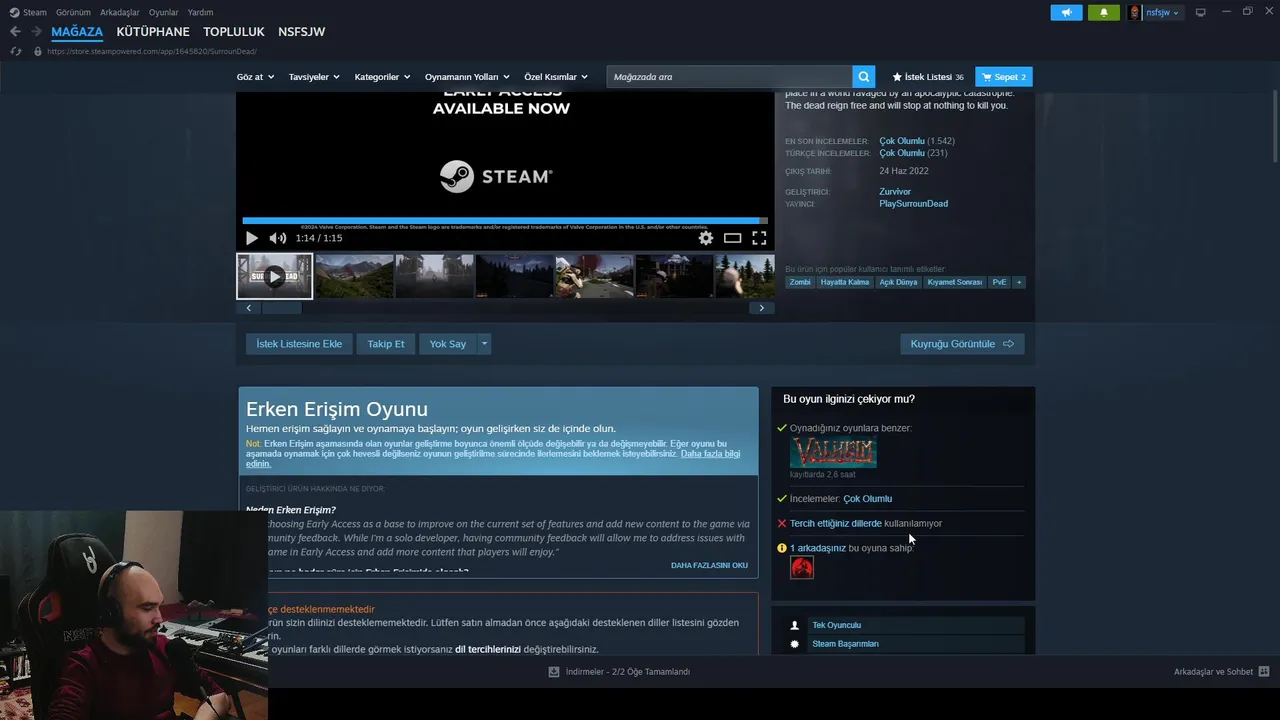Open the Oyunlar menu

(164, 12)
